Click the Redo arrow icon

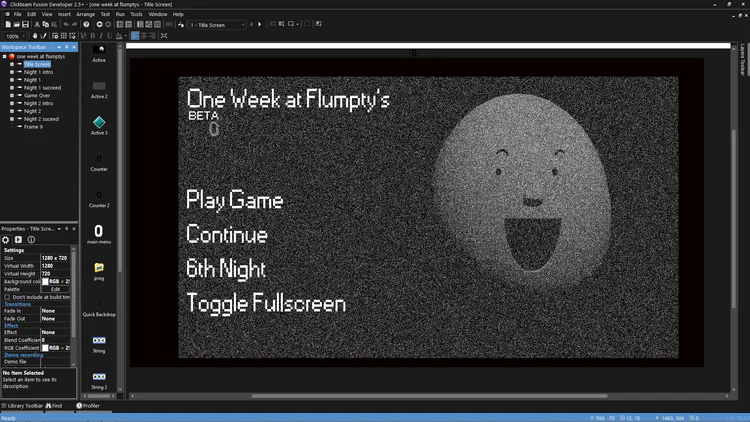pyautogui.click(x=75, y=24)
